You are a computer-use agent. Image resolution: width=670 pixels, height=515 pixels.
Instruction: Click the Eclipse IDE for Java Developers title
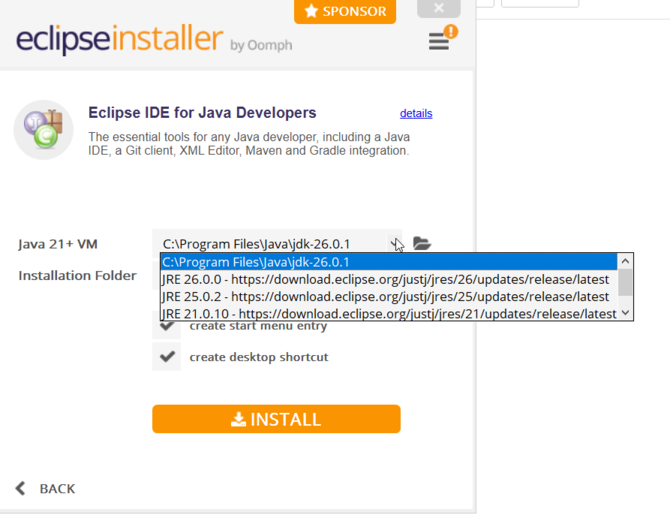pyautogui.click(x=202, y=113)
